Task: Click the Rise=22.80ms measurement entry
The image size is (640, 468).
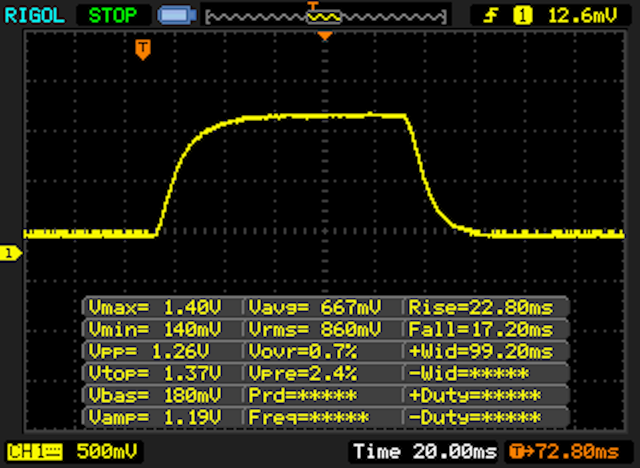Action: point(486,307)
